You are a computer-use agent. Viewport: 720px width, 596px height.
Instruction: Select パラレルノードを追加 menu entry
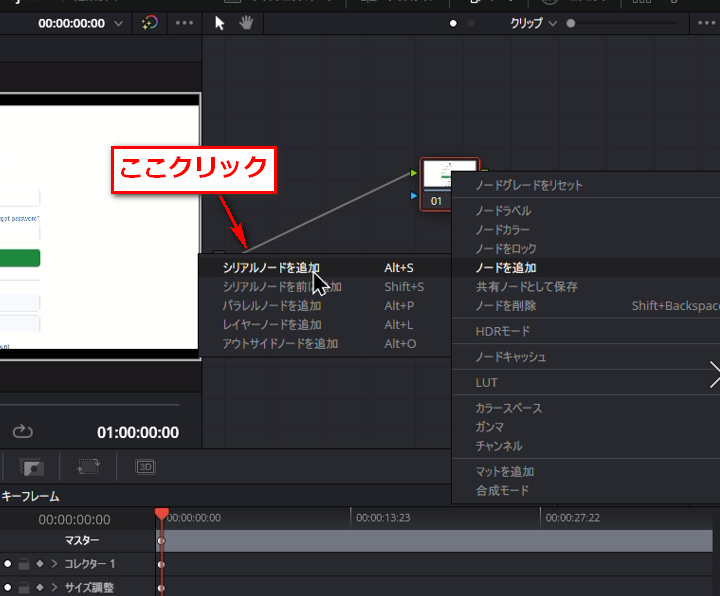coord(271,306)
